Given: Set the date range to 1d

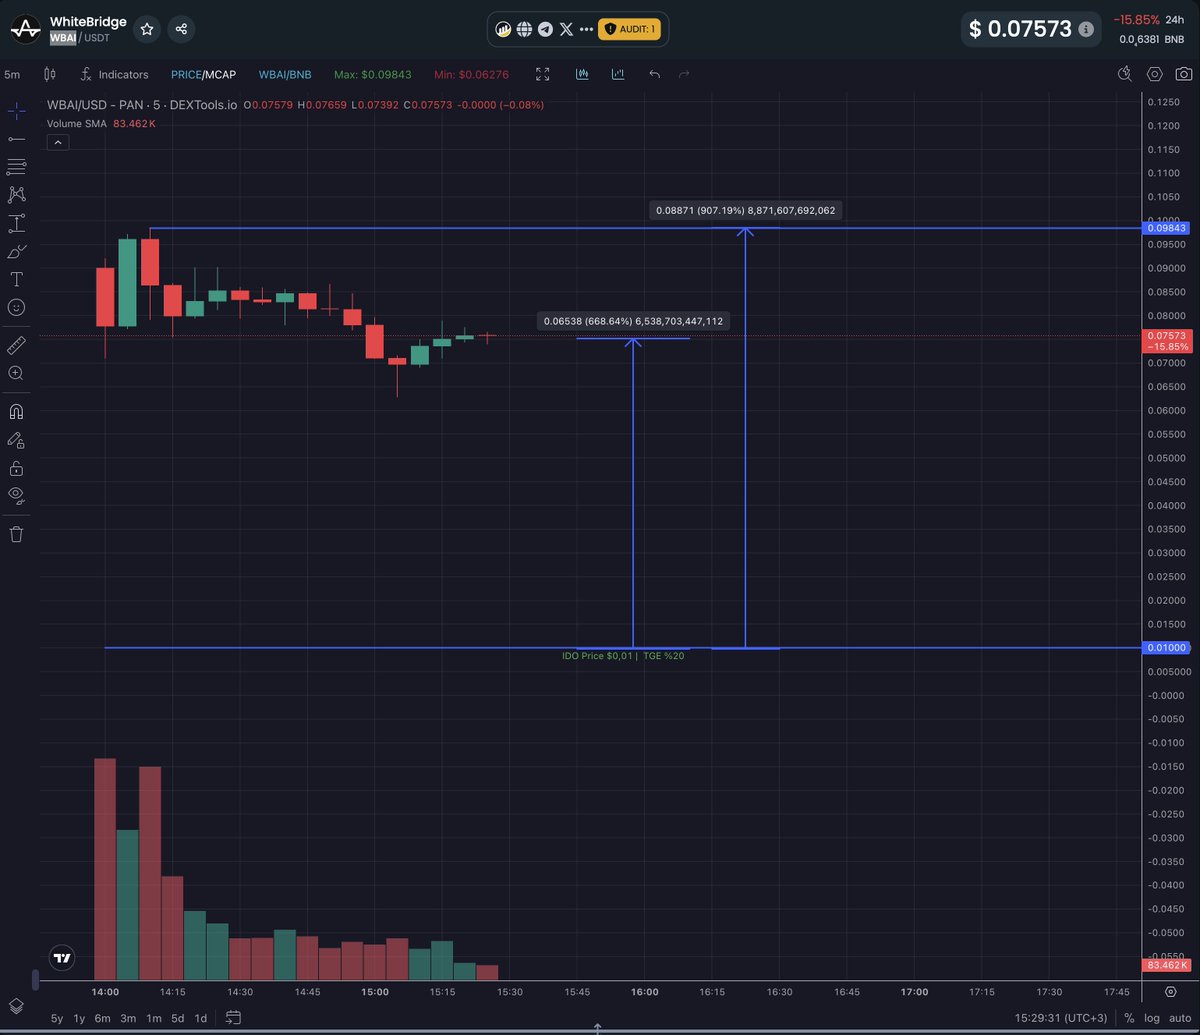Looking at the screenshot, I should 201,1018.
